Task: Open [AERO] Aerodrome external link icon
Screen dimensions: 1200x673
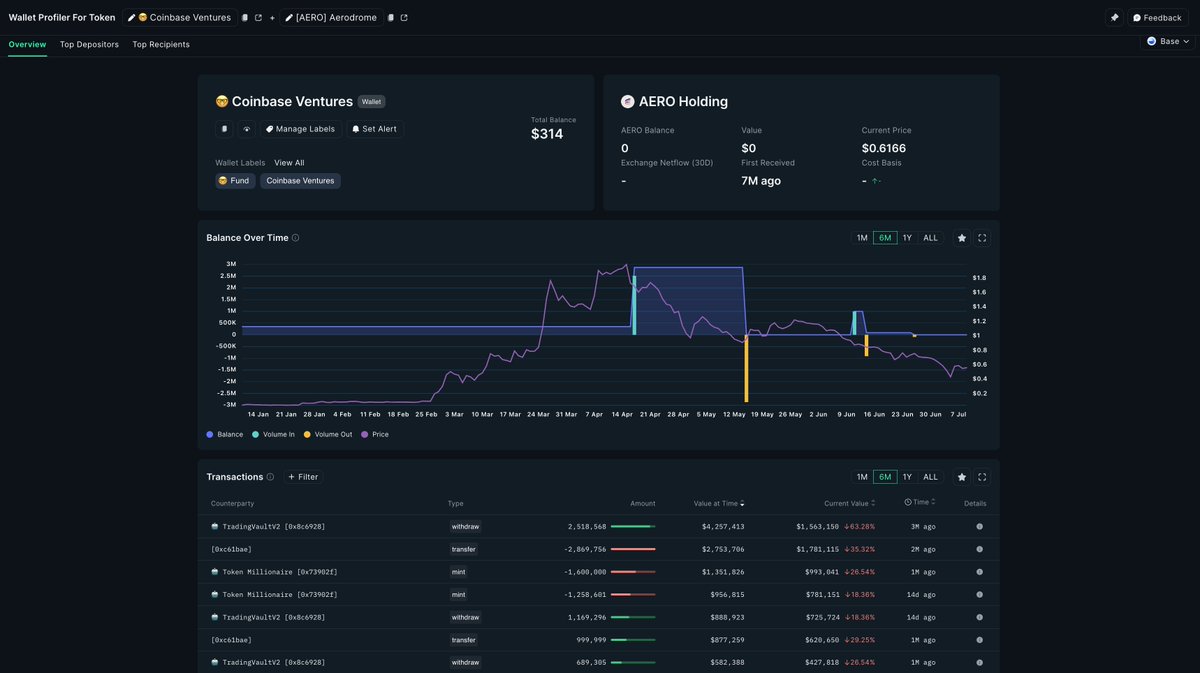Action: coord(404,18)
